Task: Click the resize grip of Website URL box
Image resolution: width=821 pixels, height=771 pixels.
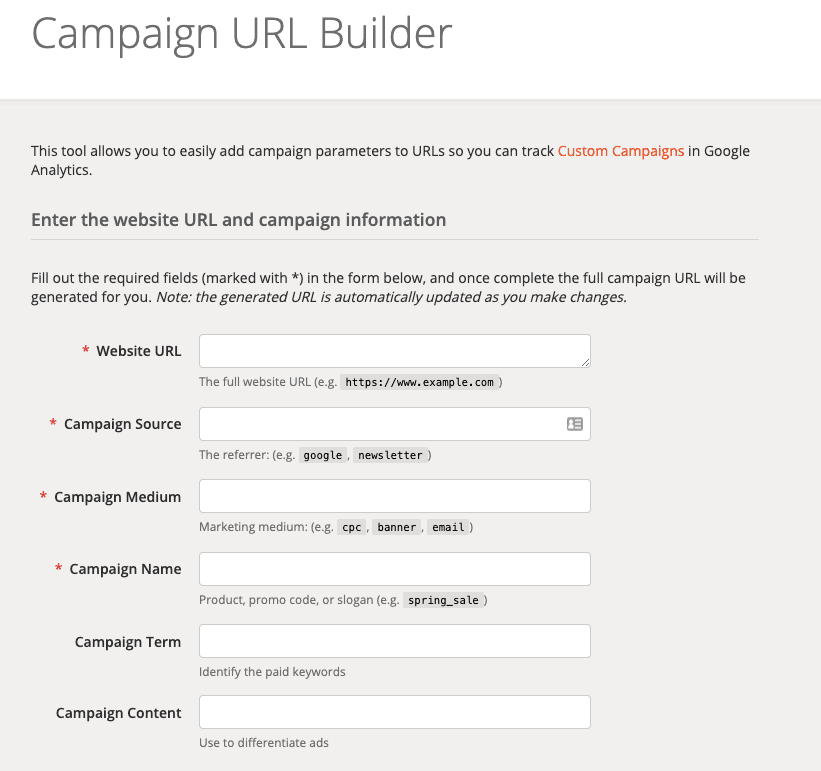Action: tap(585, 362)
